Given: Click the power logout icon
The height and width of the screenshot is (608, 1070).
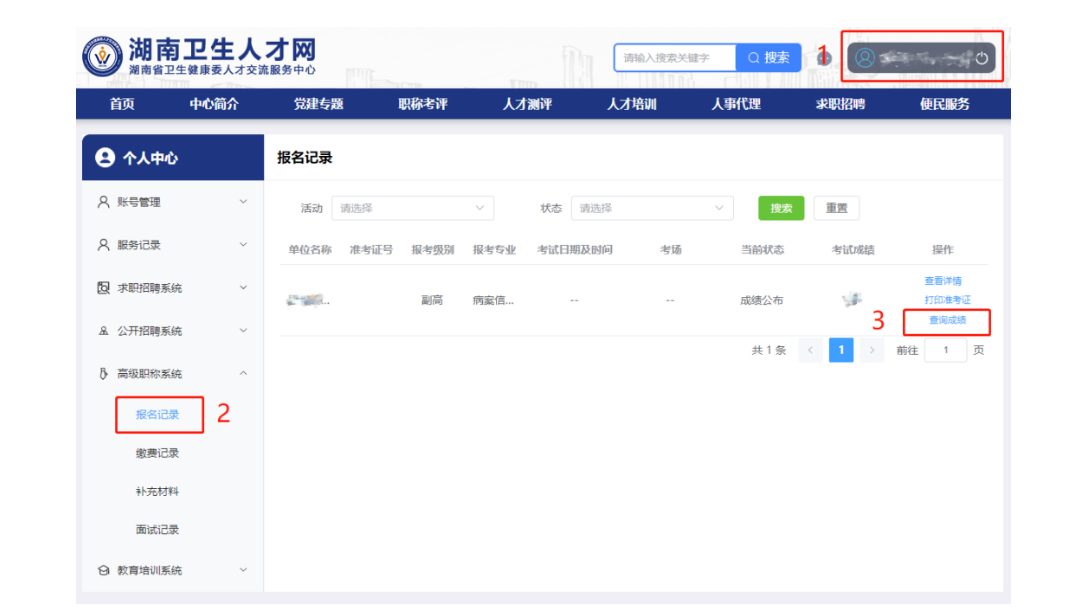Looking at the screenshot, I should pyautogui.click(x=982, y=58).
